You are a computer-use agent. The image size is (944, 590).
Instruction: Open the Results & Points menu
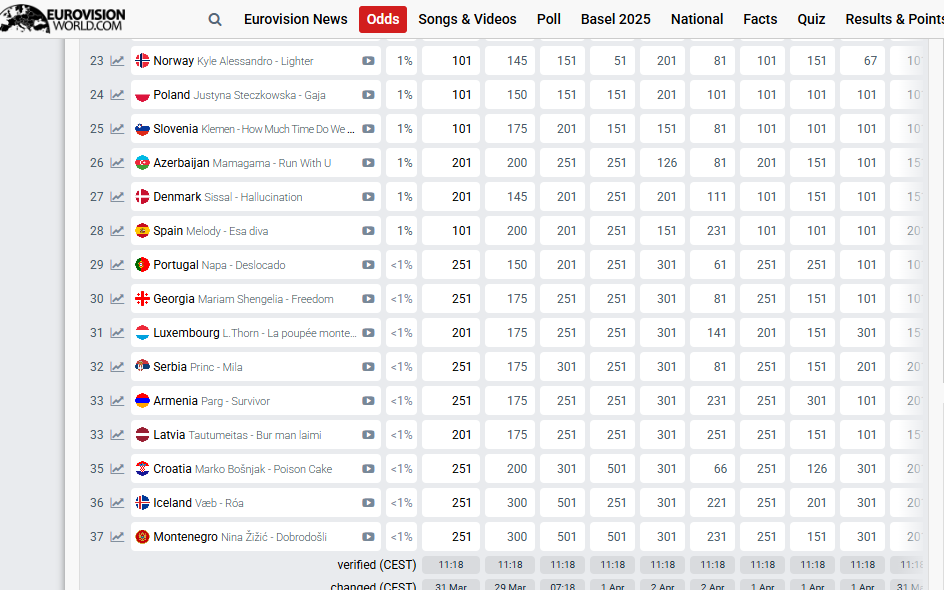(895, 19)
